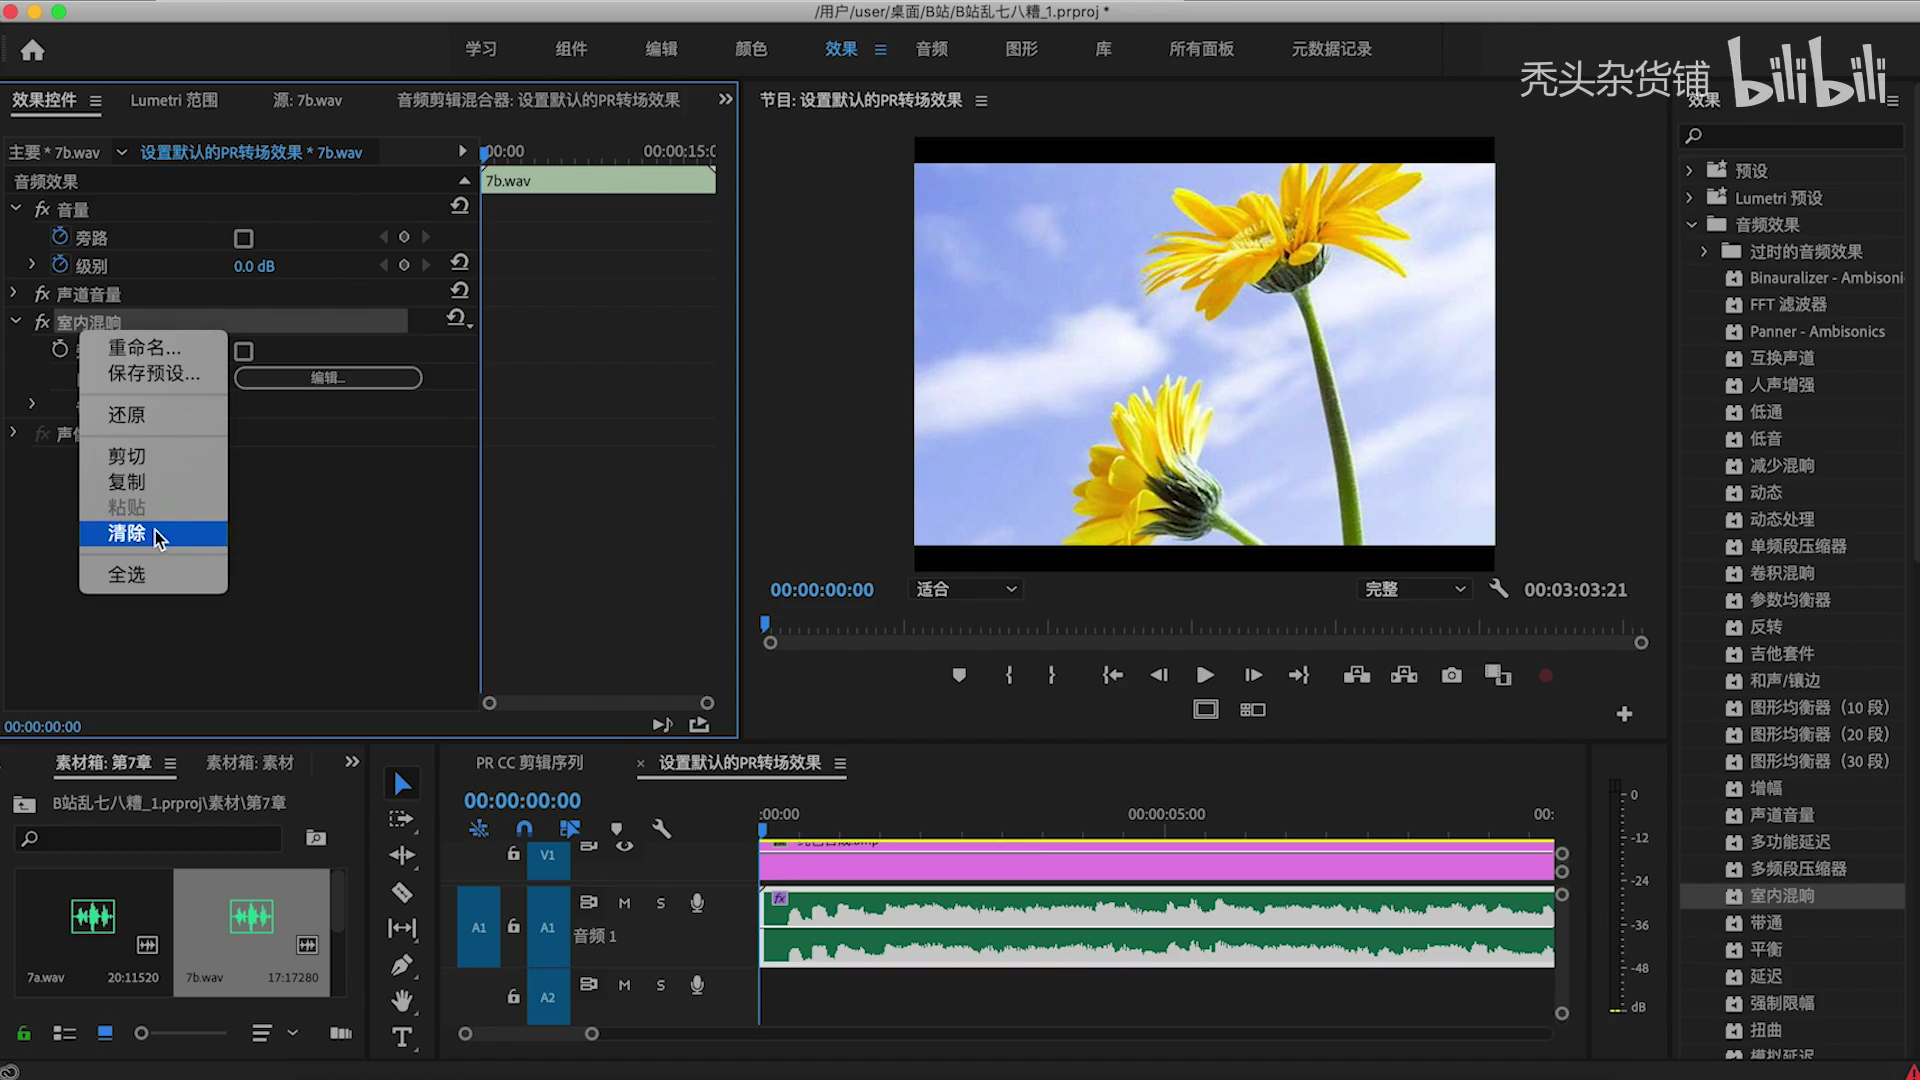Select the Razor tool in tools panel

pos(402,892)
